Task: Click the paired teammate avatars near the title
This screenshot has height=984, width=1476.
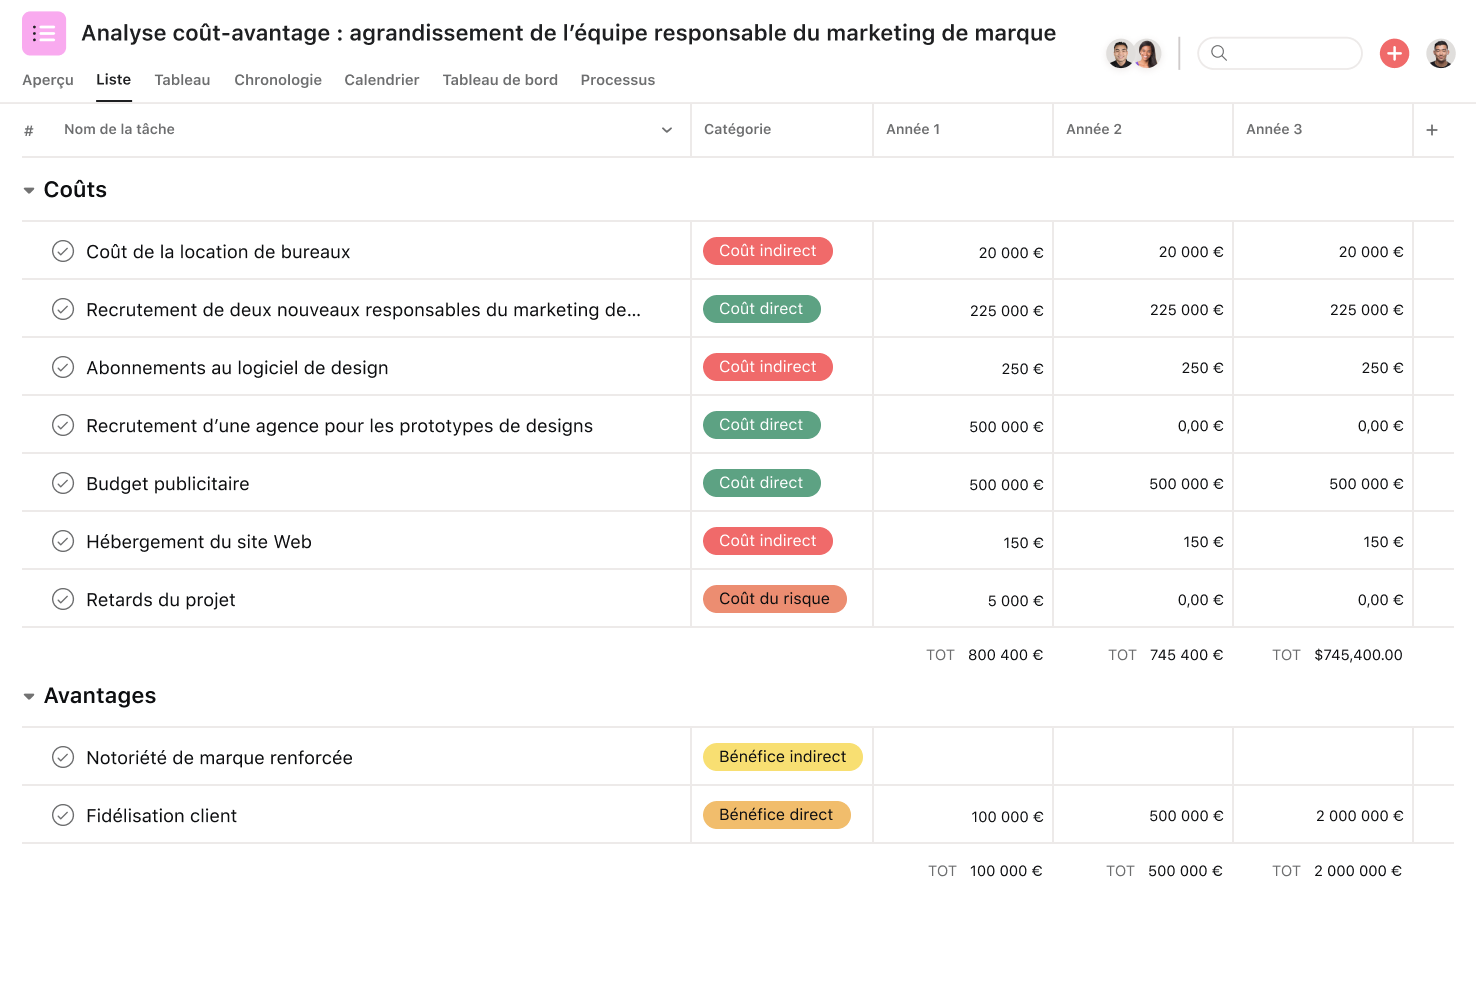Action: (1133, 53)
